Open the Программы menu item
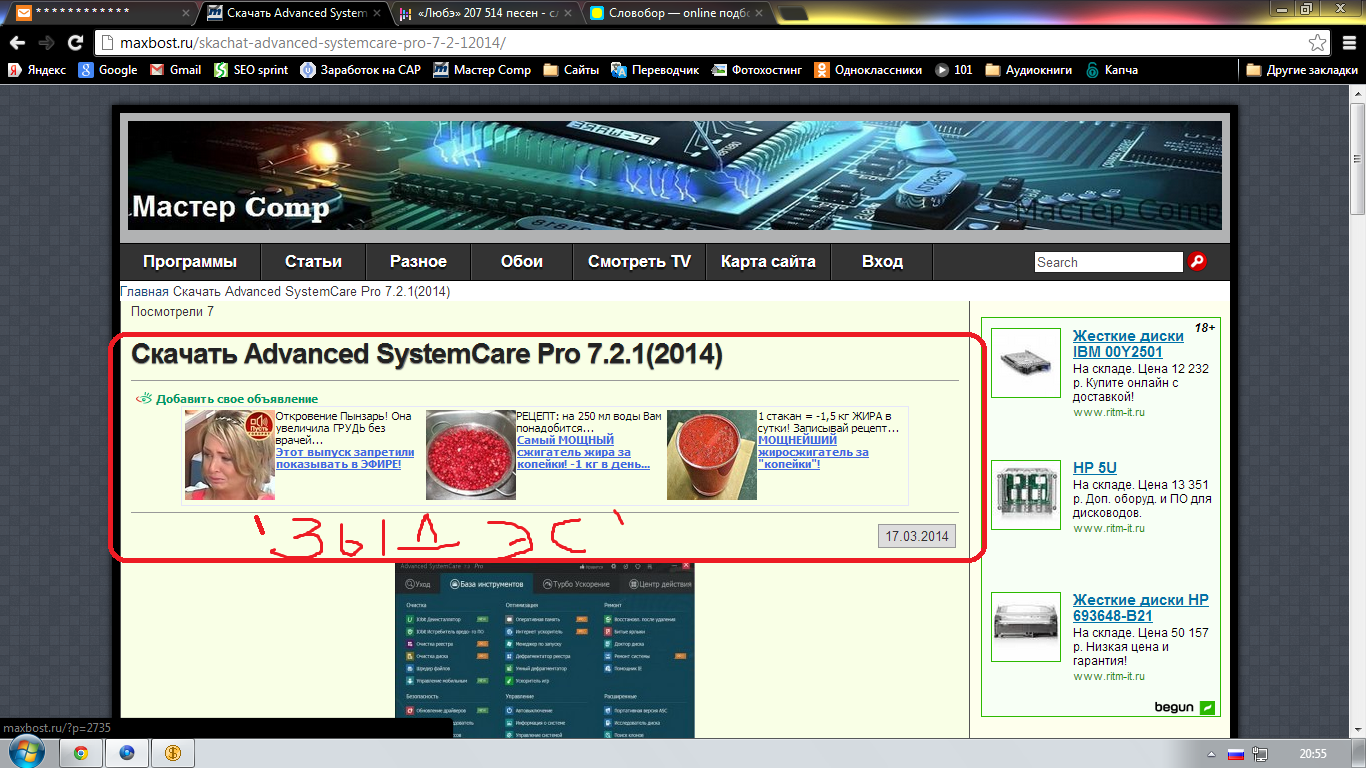This screenshot has height=768, width=1366. (190, 262)
